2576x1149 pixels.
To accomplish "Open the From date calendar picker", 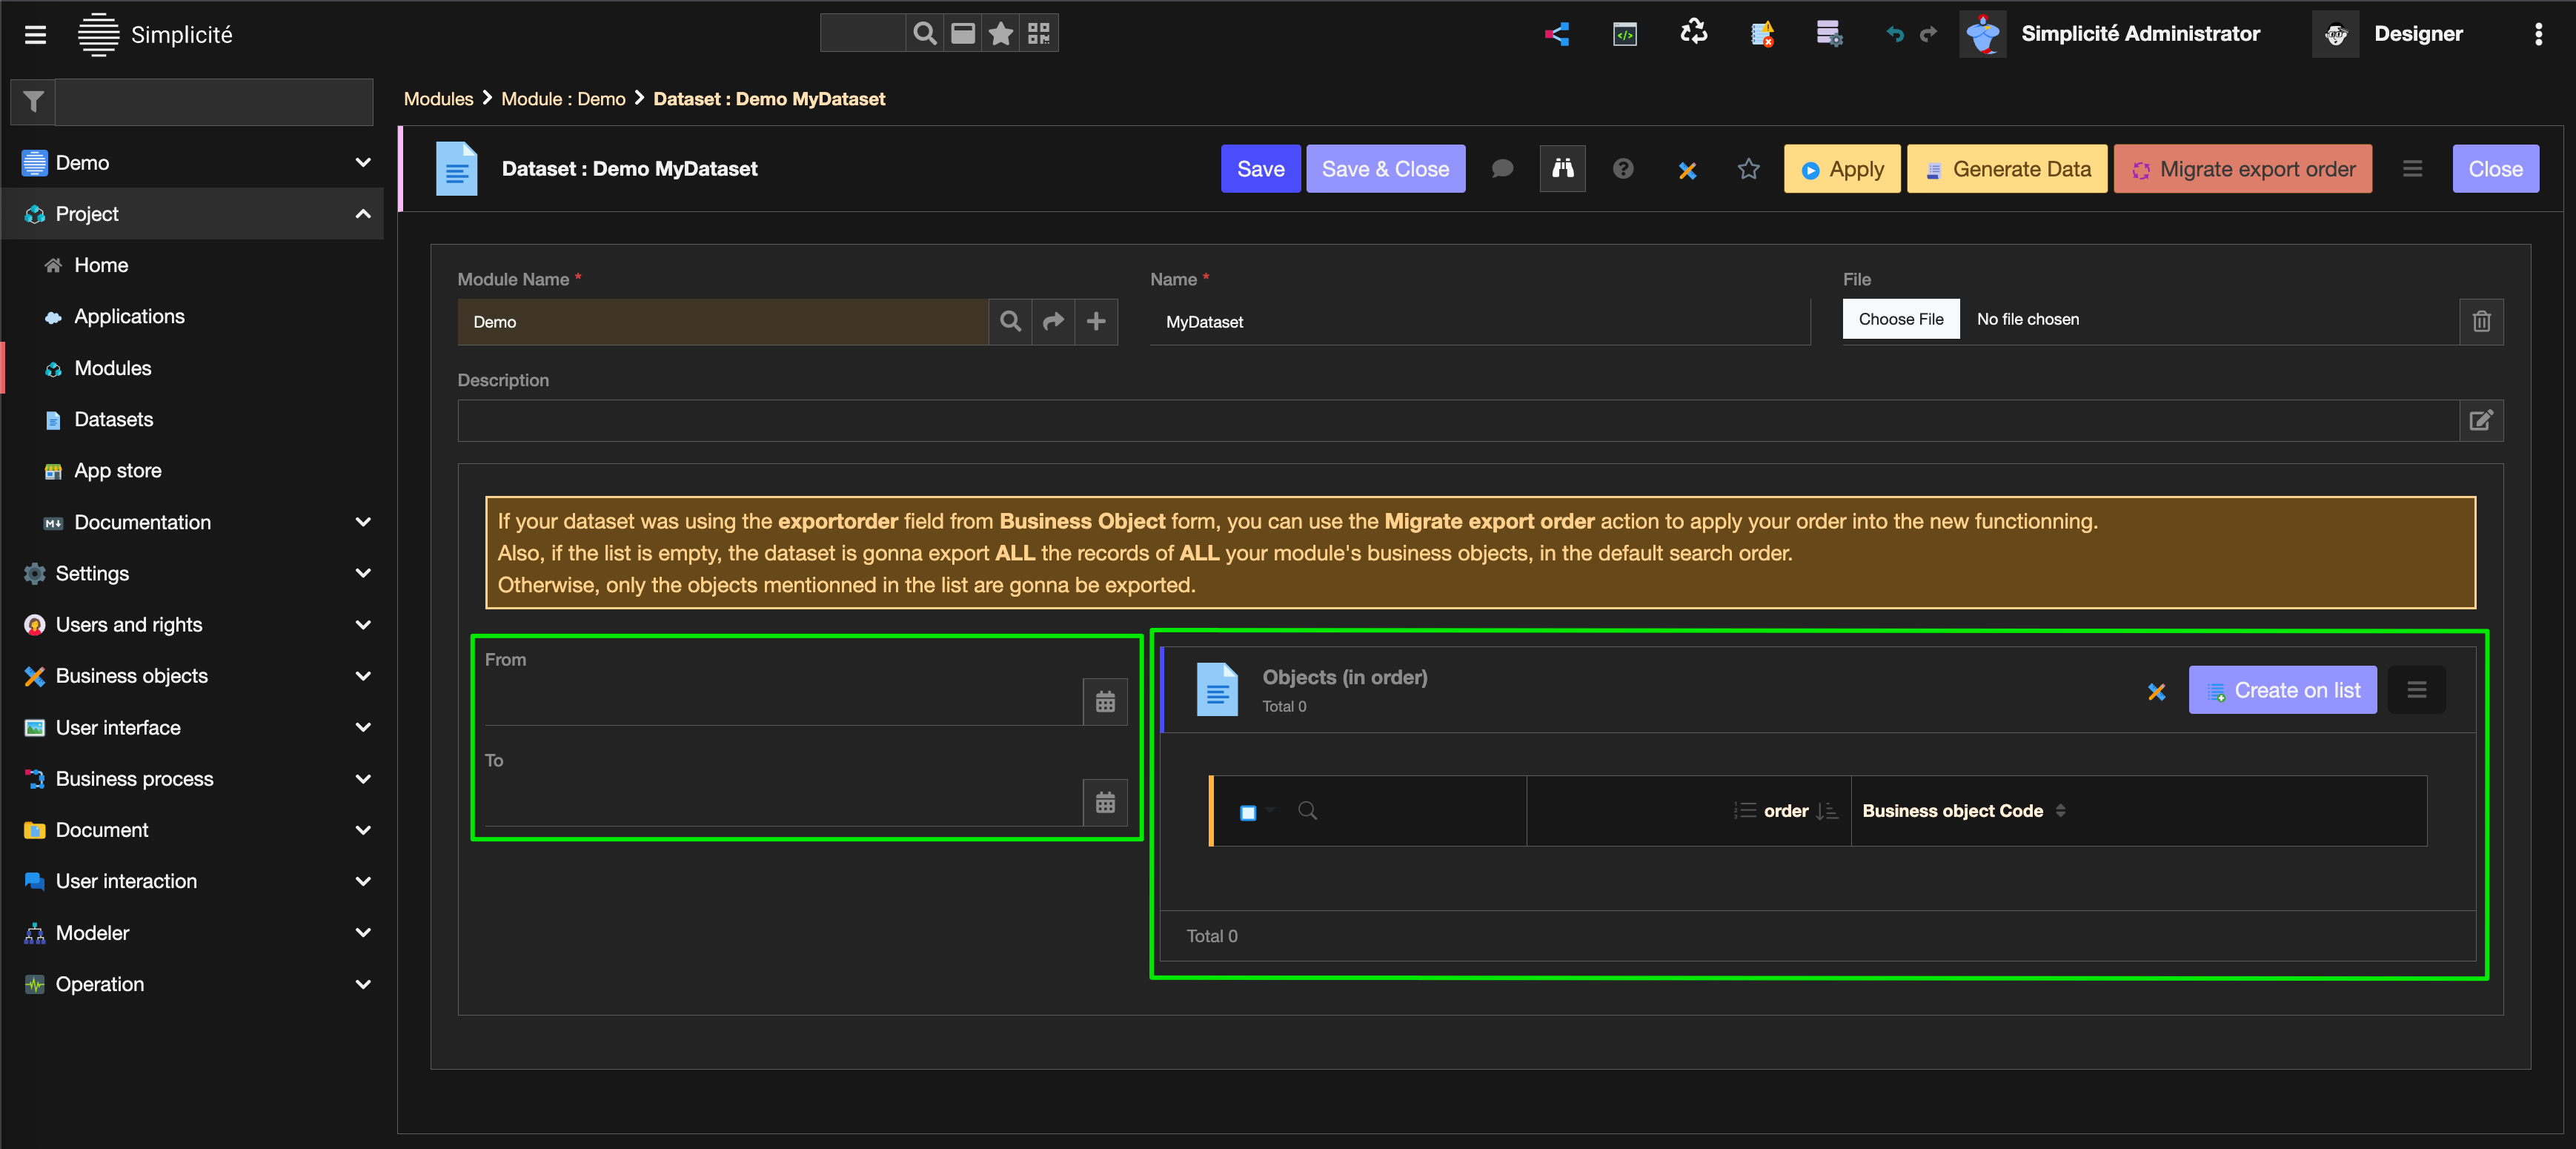I will point(1104,702).
